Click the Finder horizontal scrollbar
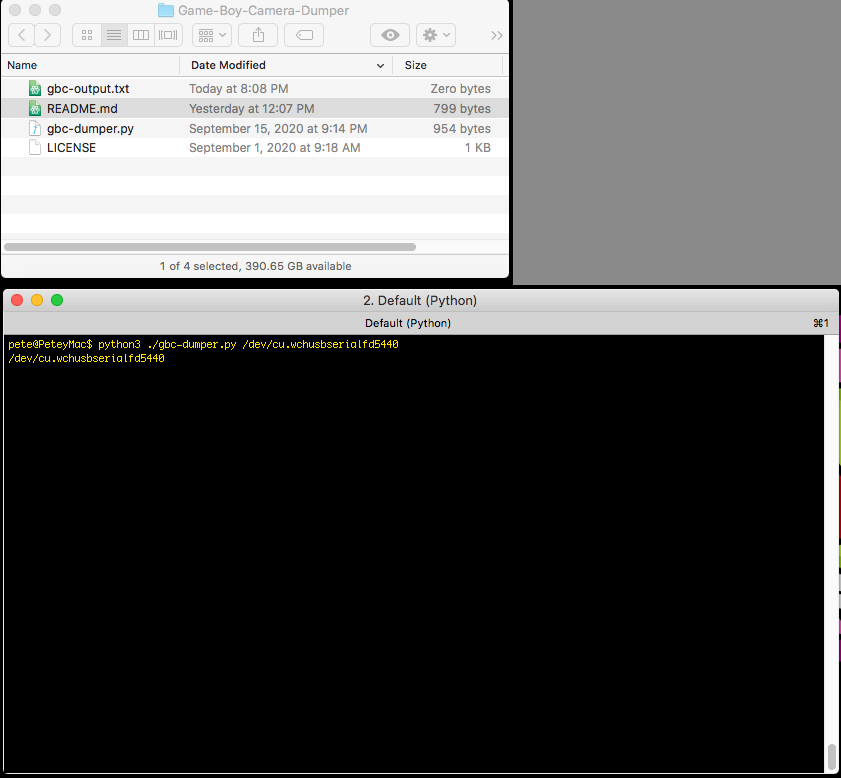Viewport: 841px width, 778px height. (210, 246)
